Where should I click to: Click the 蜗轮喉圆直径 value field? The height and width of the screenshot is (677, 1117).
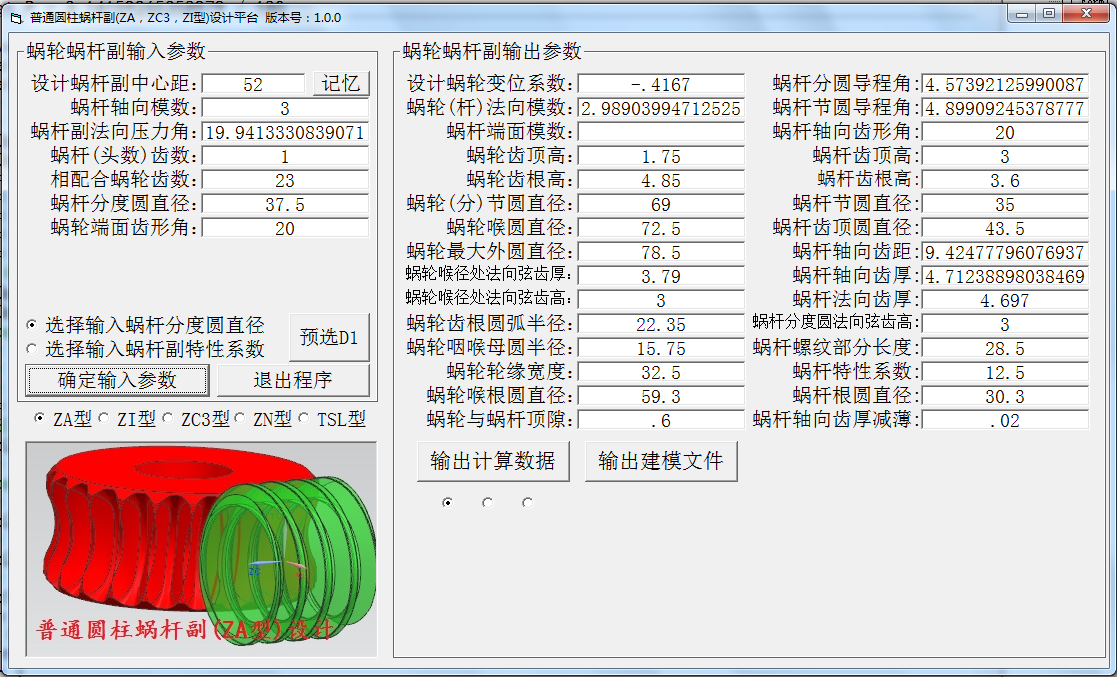661,228
